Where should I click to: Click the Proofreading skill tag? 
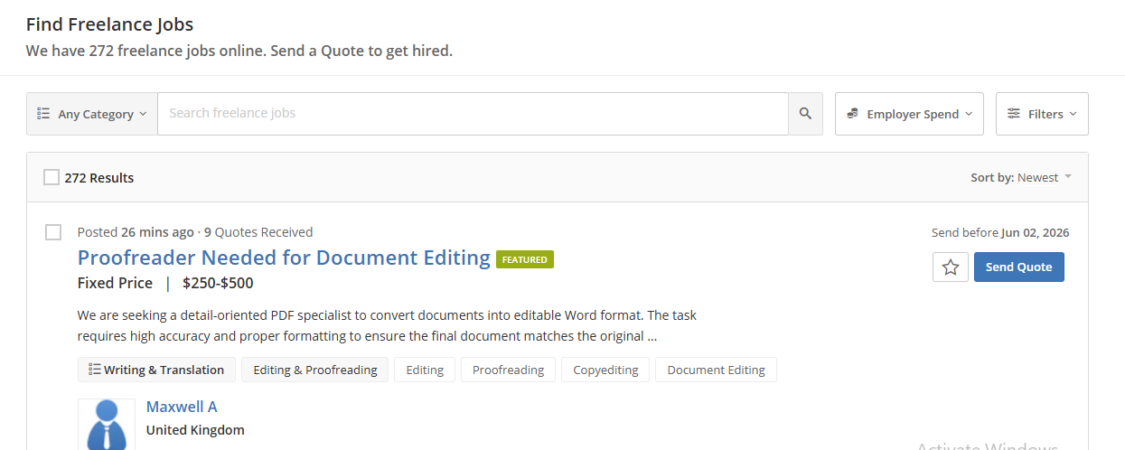[508, 370]
